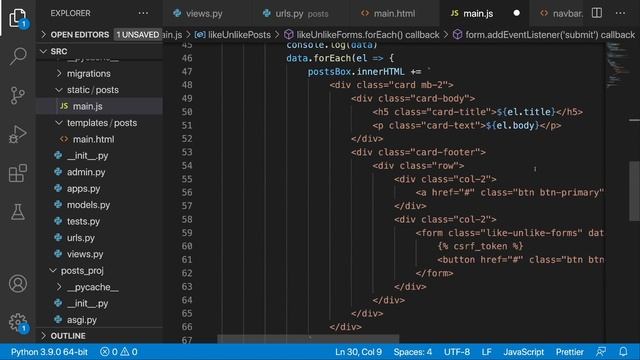Screen dimensions: 640x360
Task: Open the Extensions view icon
Action: coord(18,173)
